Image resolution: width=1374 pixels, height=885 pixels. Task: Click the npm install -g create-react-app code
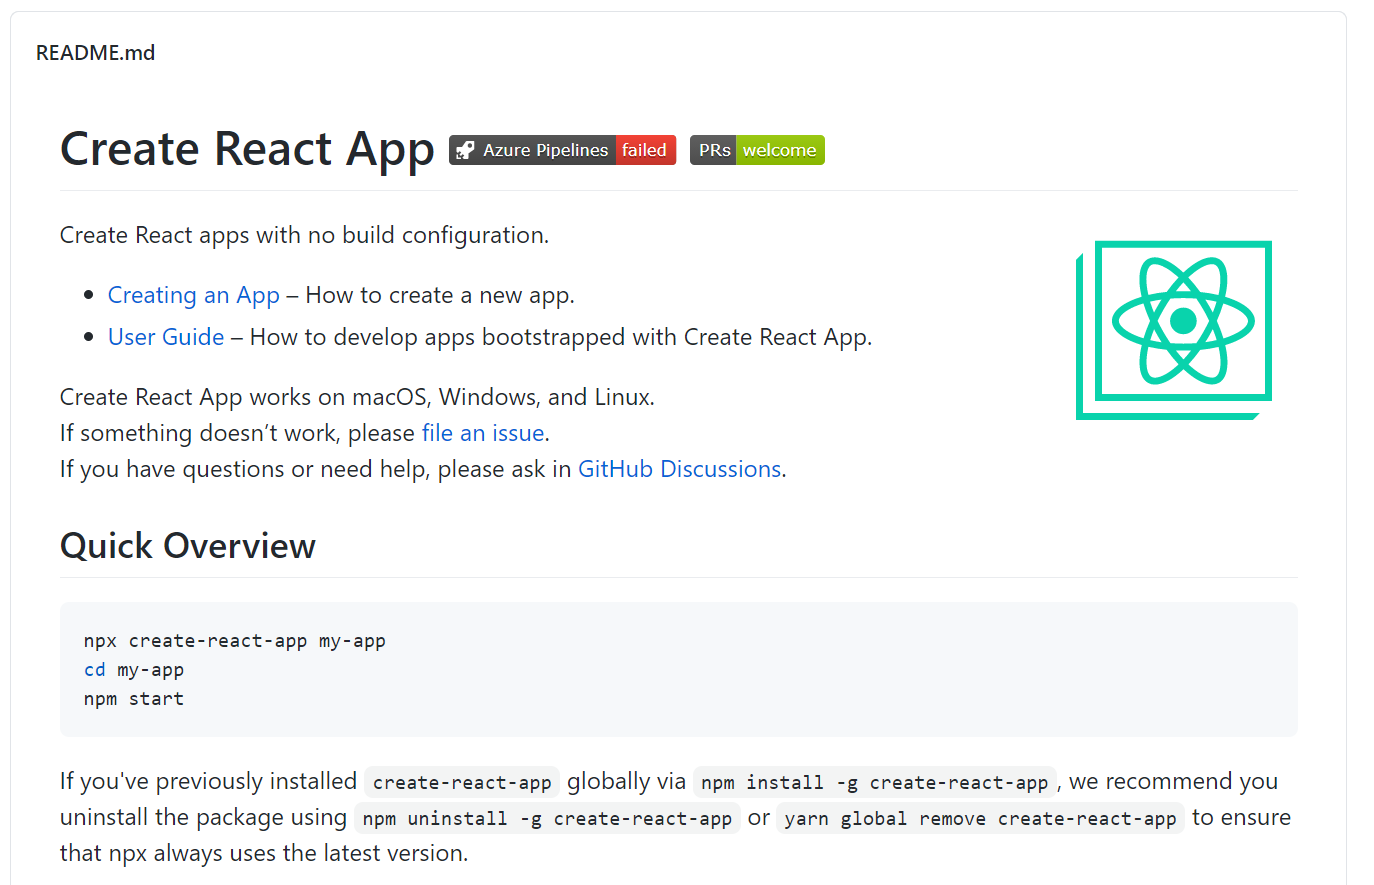click(875, 782)
